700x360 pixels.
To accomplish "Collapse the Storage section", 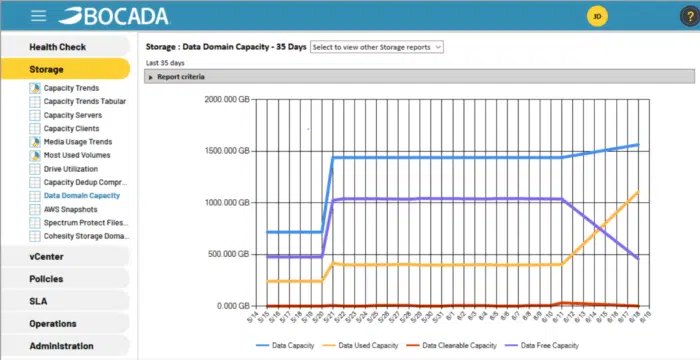I will point(65,69).
